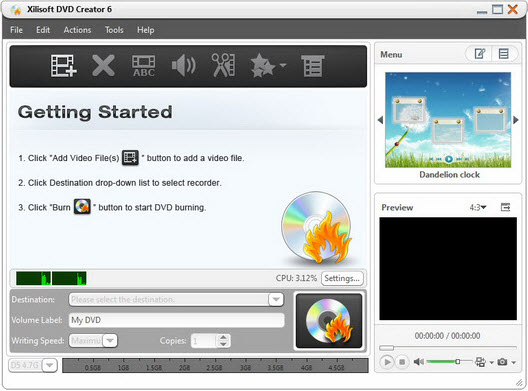
Task: Stop the preview playback
Action: (x=402, y=362)
